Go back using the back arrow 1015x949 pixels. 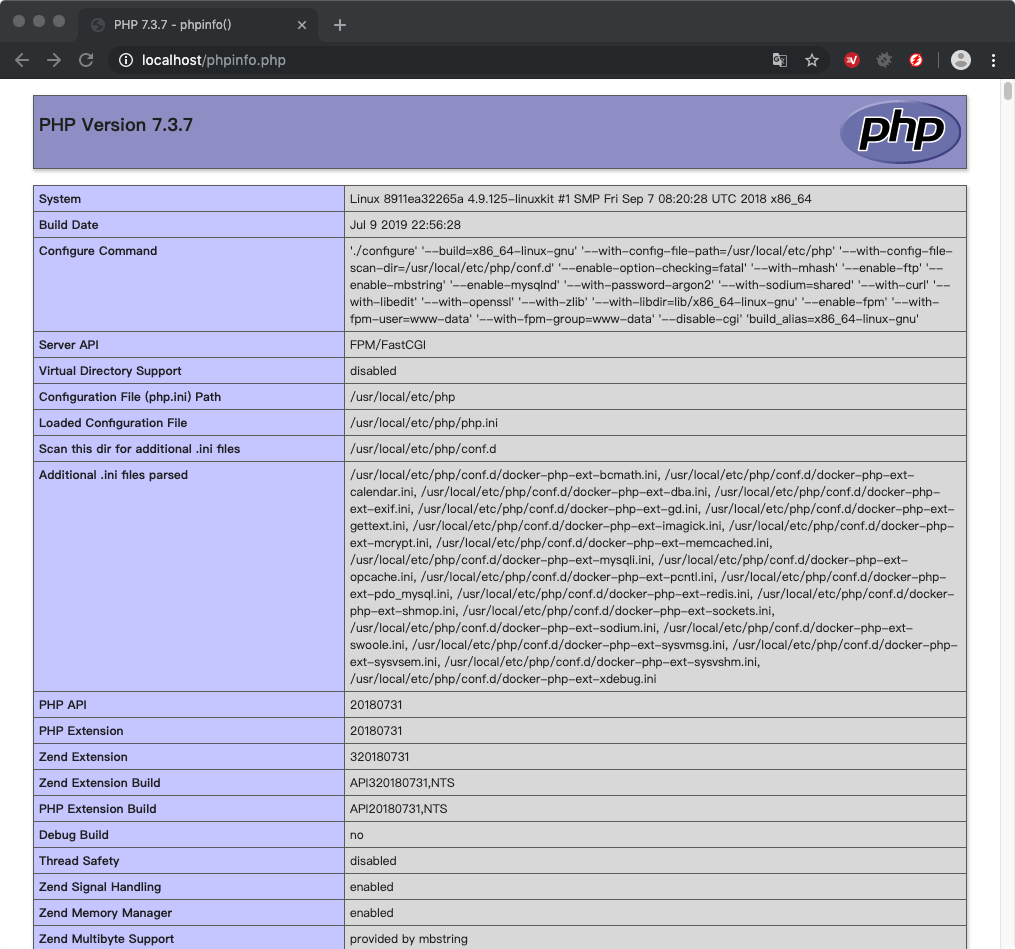[x=22, y=60]
